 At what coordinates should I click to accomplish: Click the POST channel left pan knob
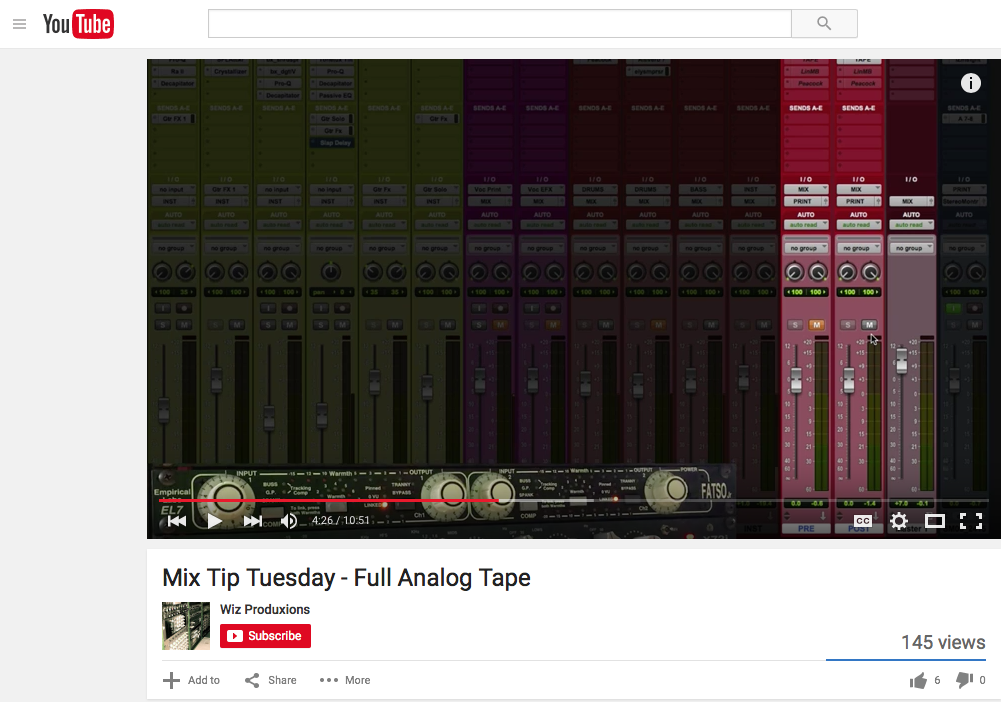(847, 273)
